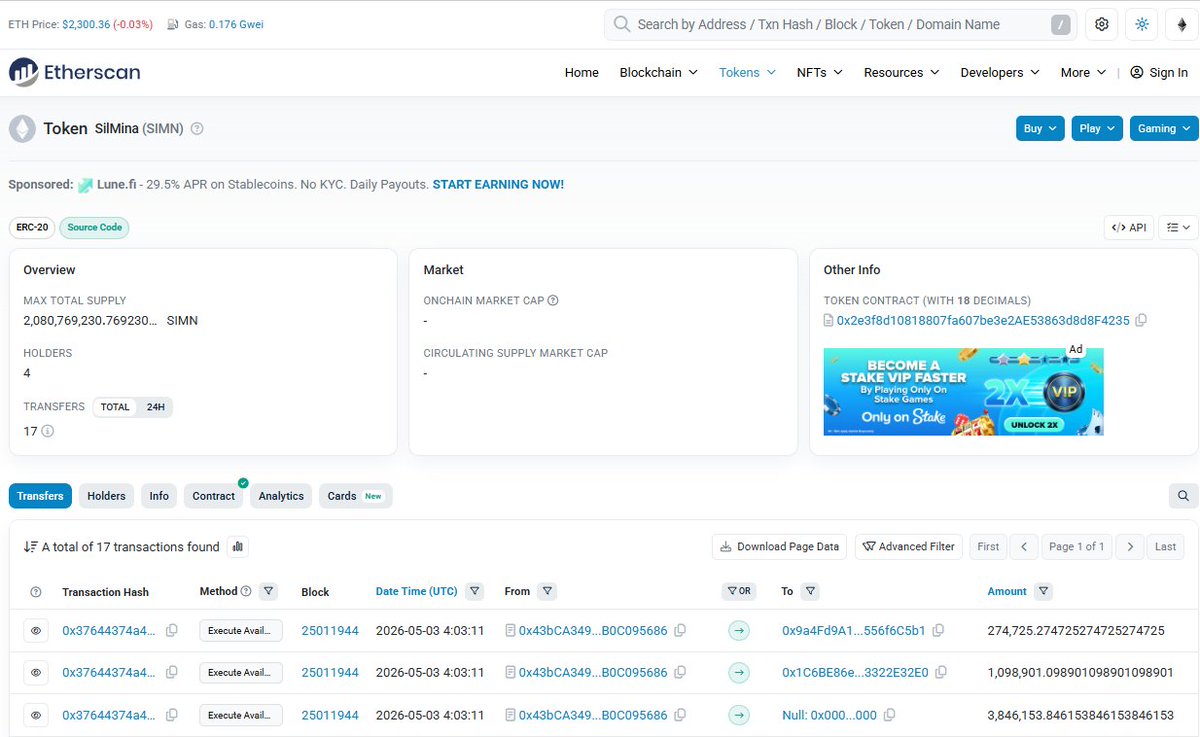Open the Developers menu
Viewport: 1200px width, 737px height.
pos(1000,72)
